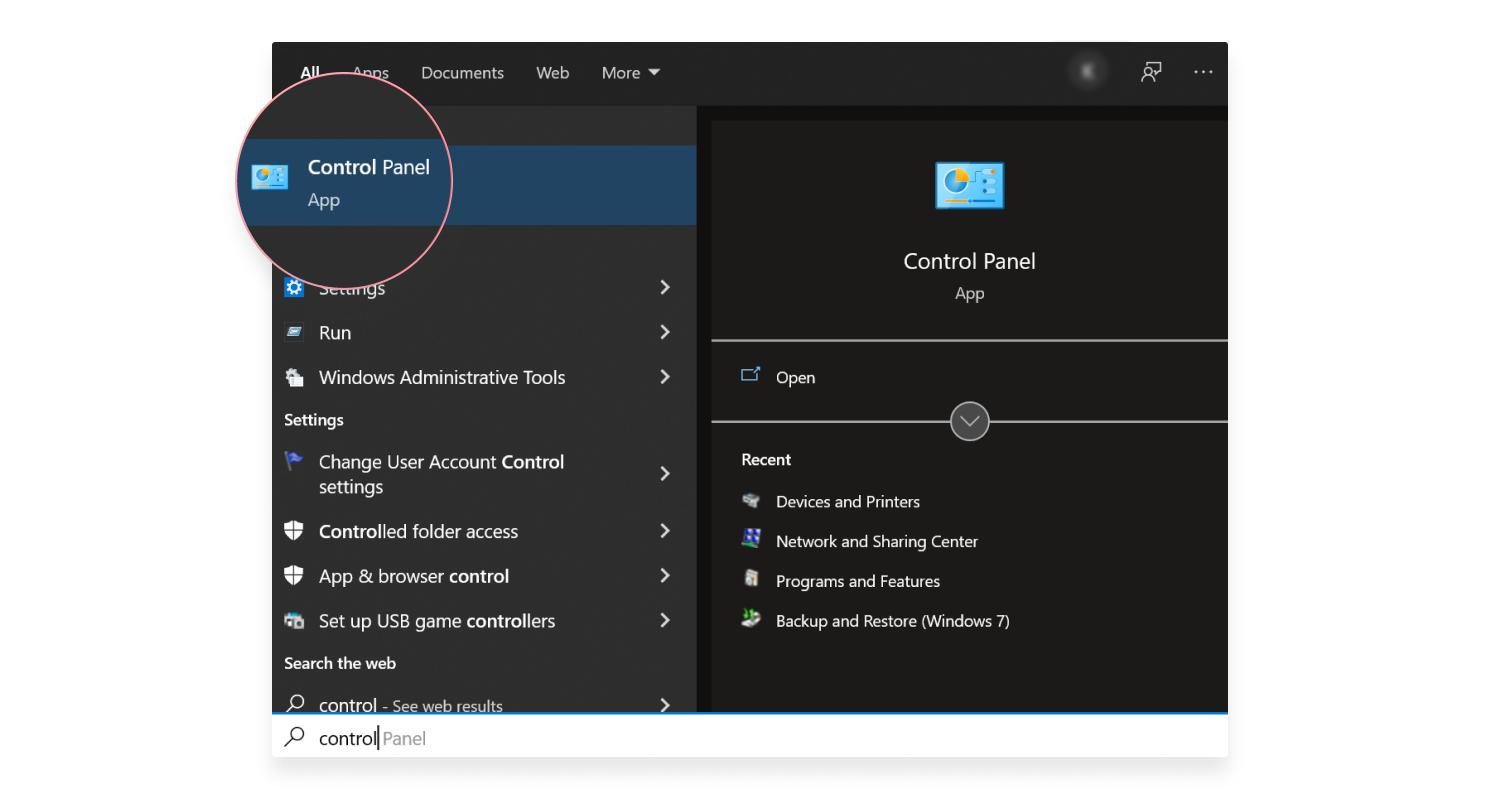Select Change User Account Control settings text

[441, 474]
